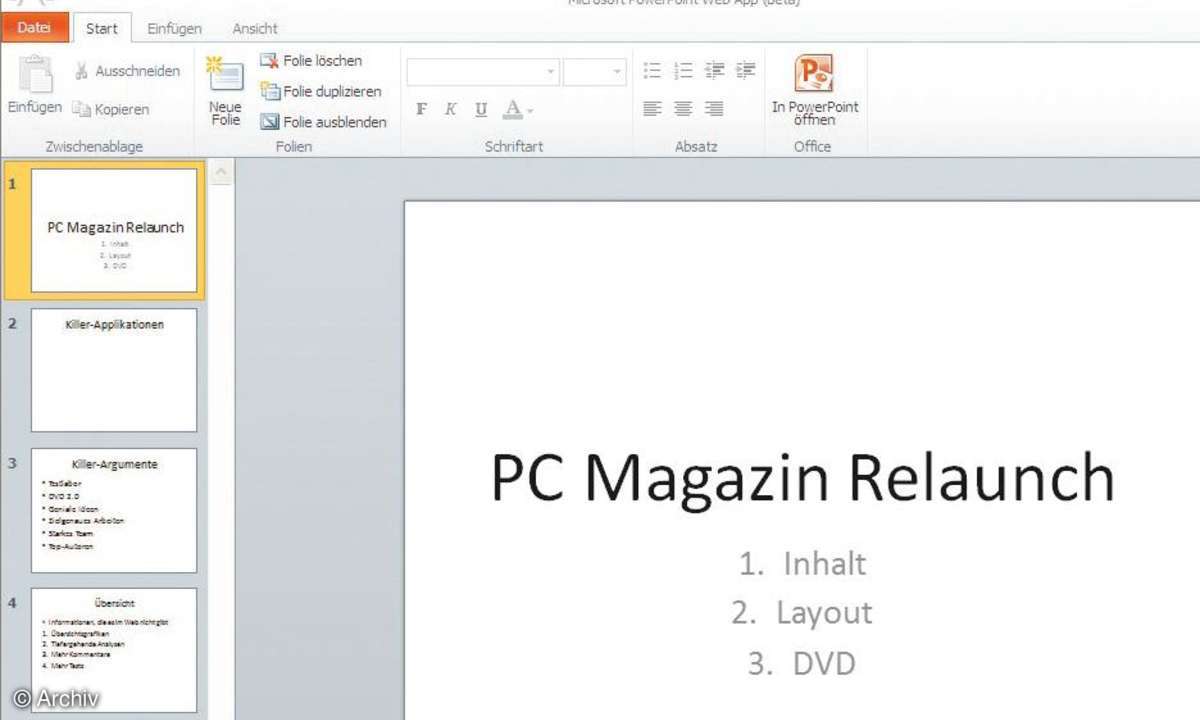Viewport: 1200px width, 720px height.
Task: Switch to the Einfügen ribbon tab
Action: pos(174,29)
